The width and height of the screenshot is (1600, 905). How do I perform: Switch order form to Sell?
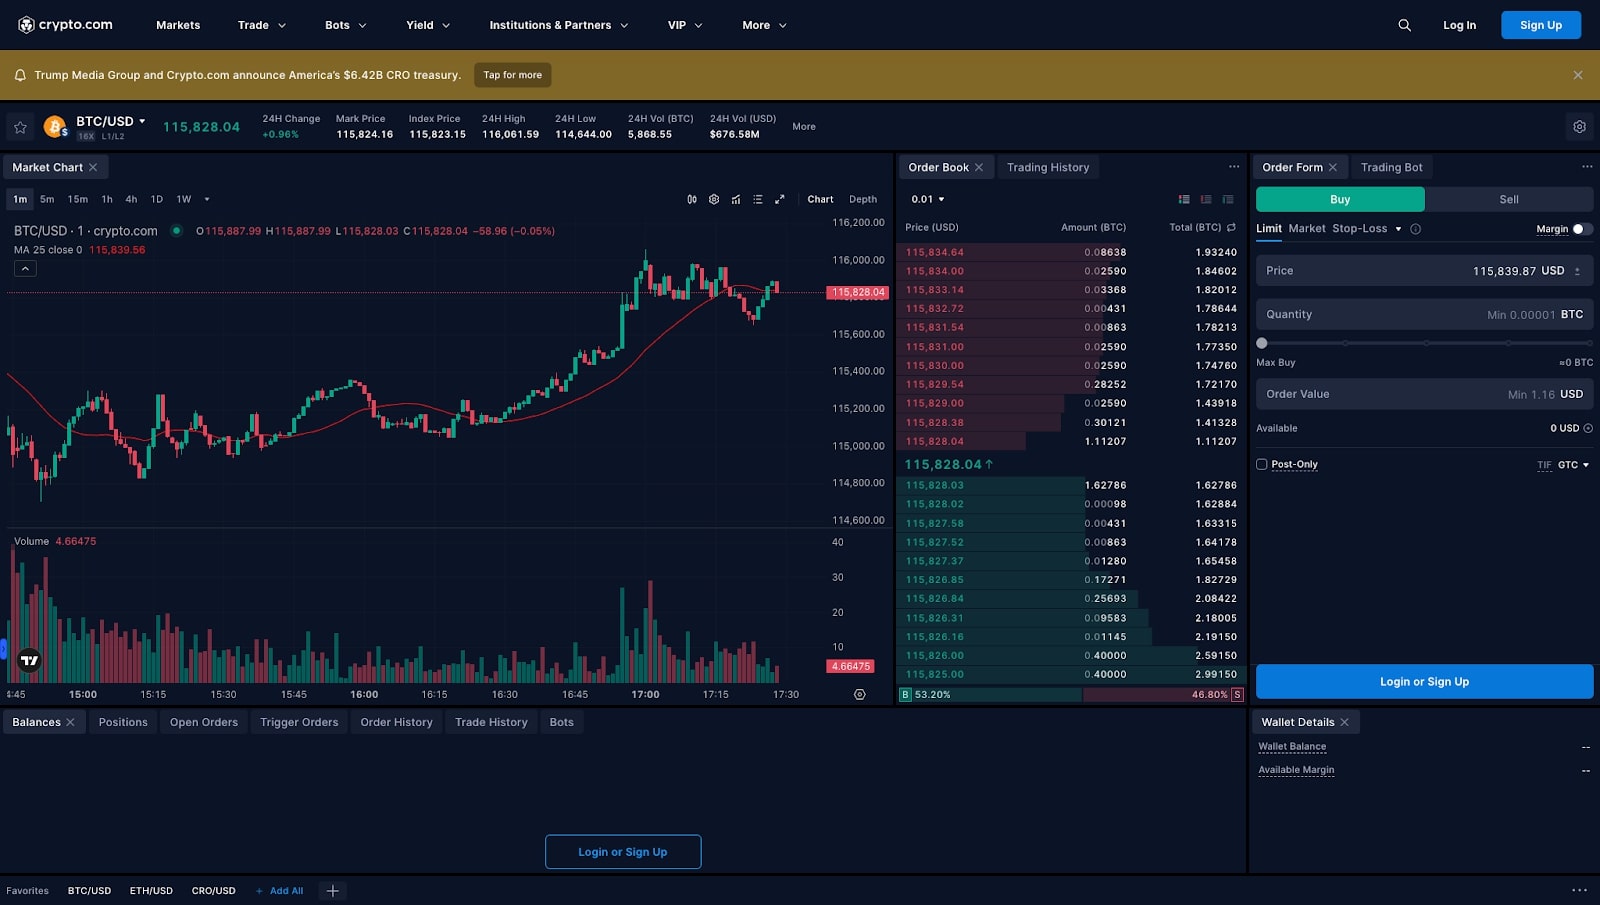[1508, 199]
